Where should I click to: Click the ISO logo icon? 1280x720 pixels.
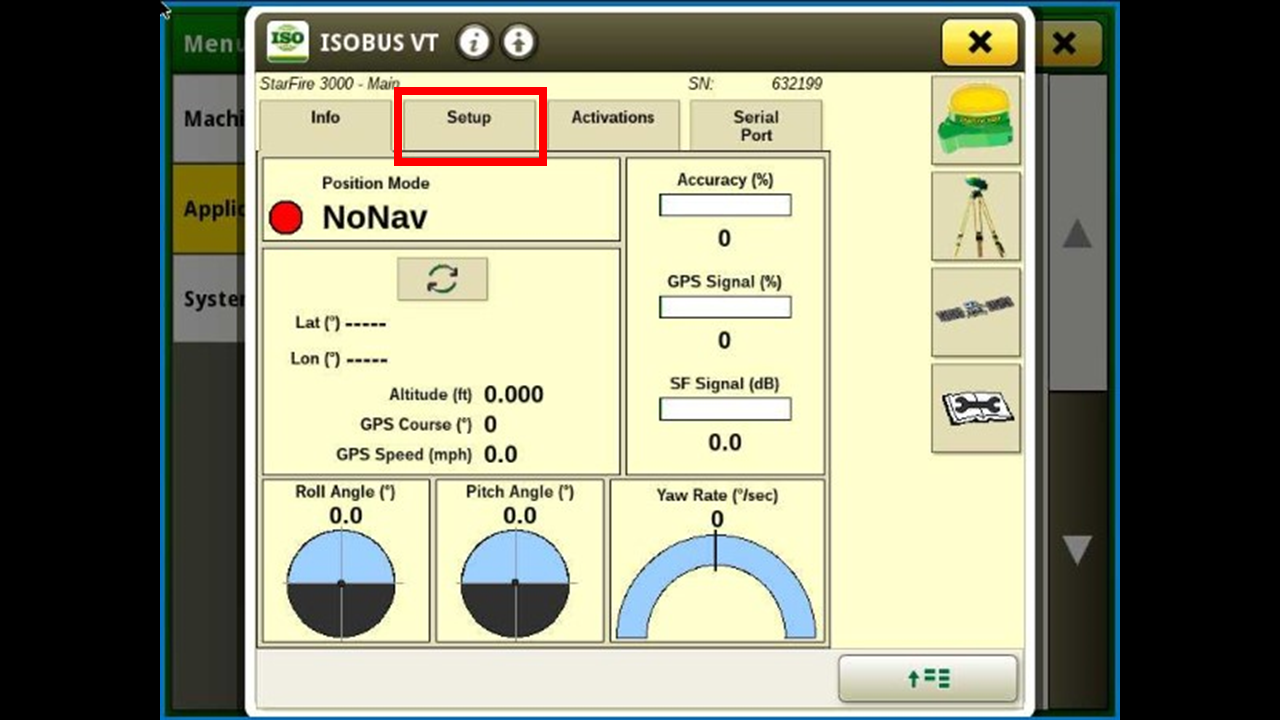pos(288,42)
